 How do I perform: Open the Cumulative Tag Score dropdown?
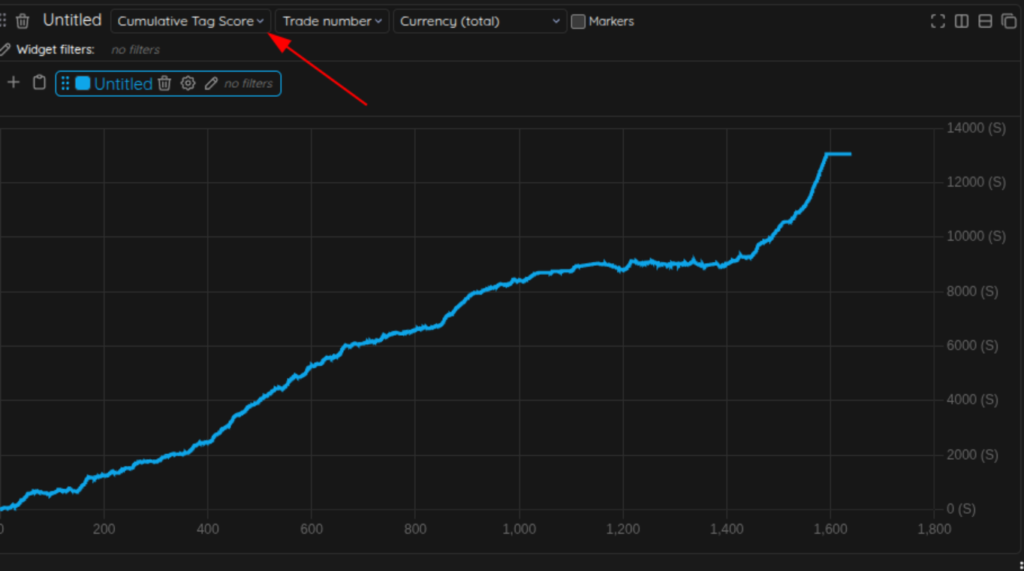point(190,21)
